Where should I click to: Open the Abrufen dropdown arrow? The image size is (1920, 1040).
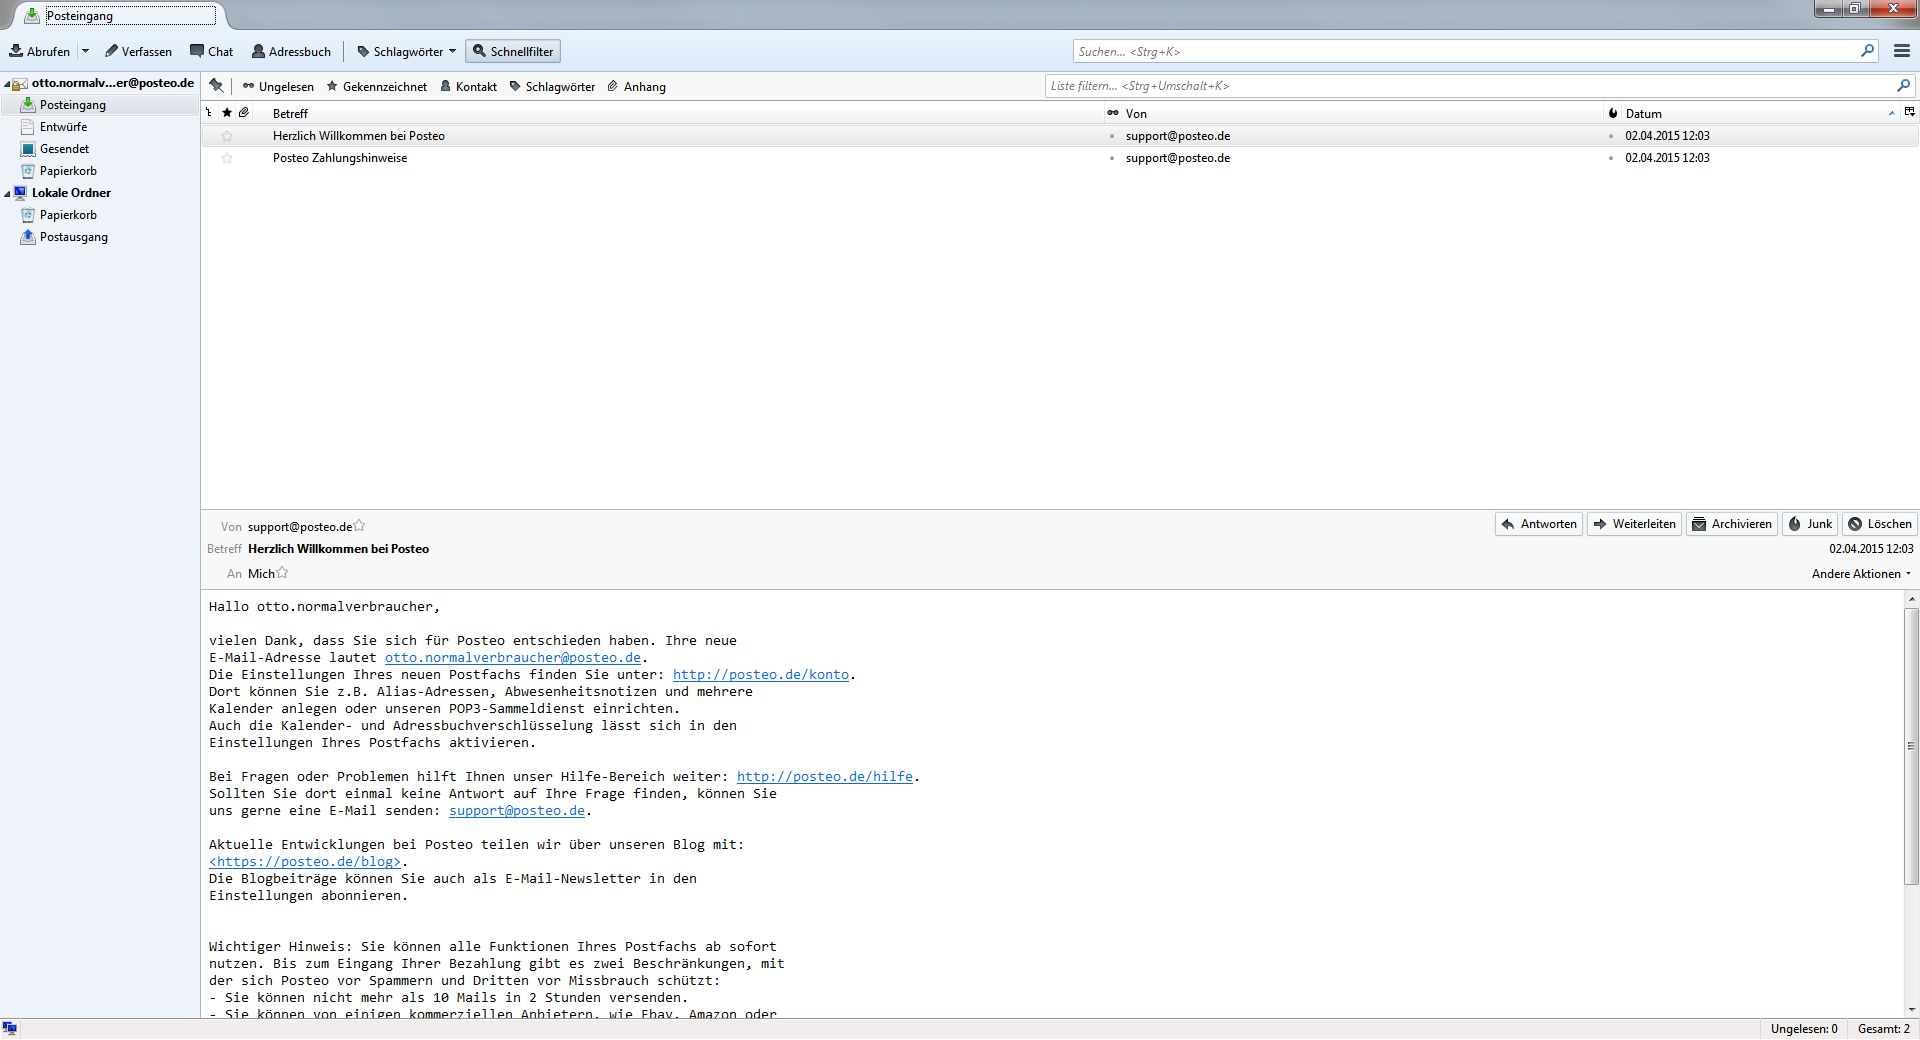click(85, 51)
